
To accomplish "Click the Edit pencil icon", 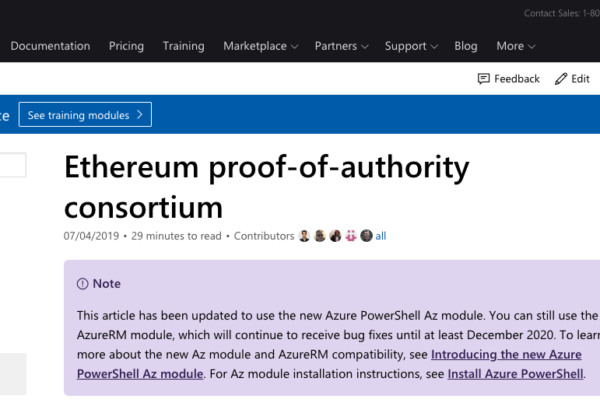I will [x=561, y=79].
